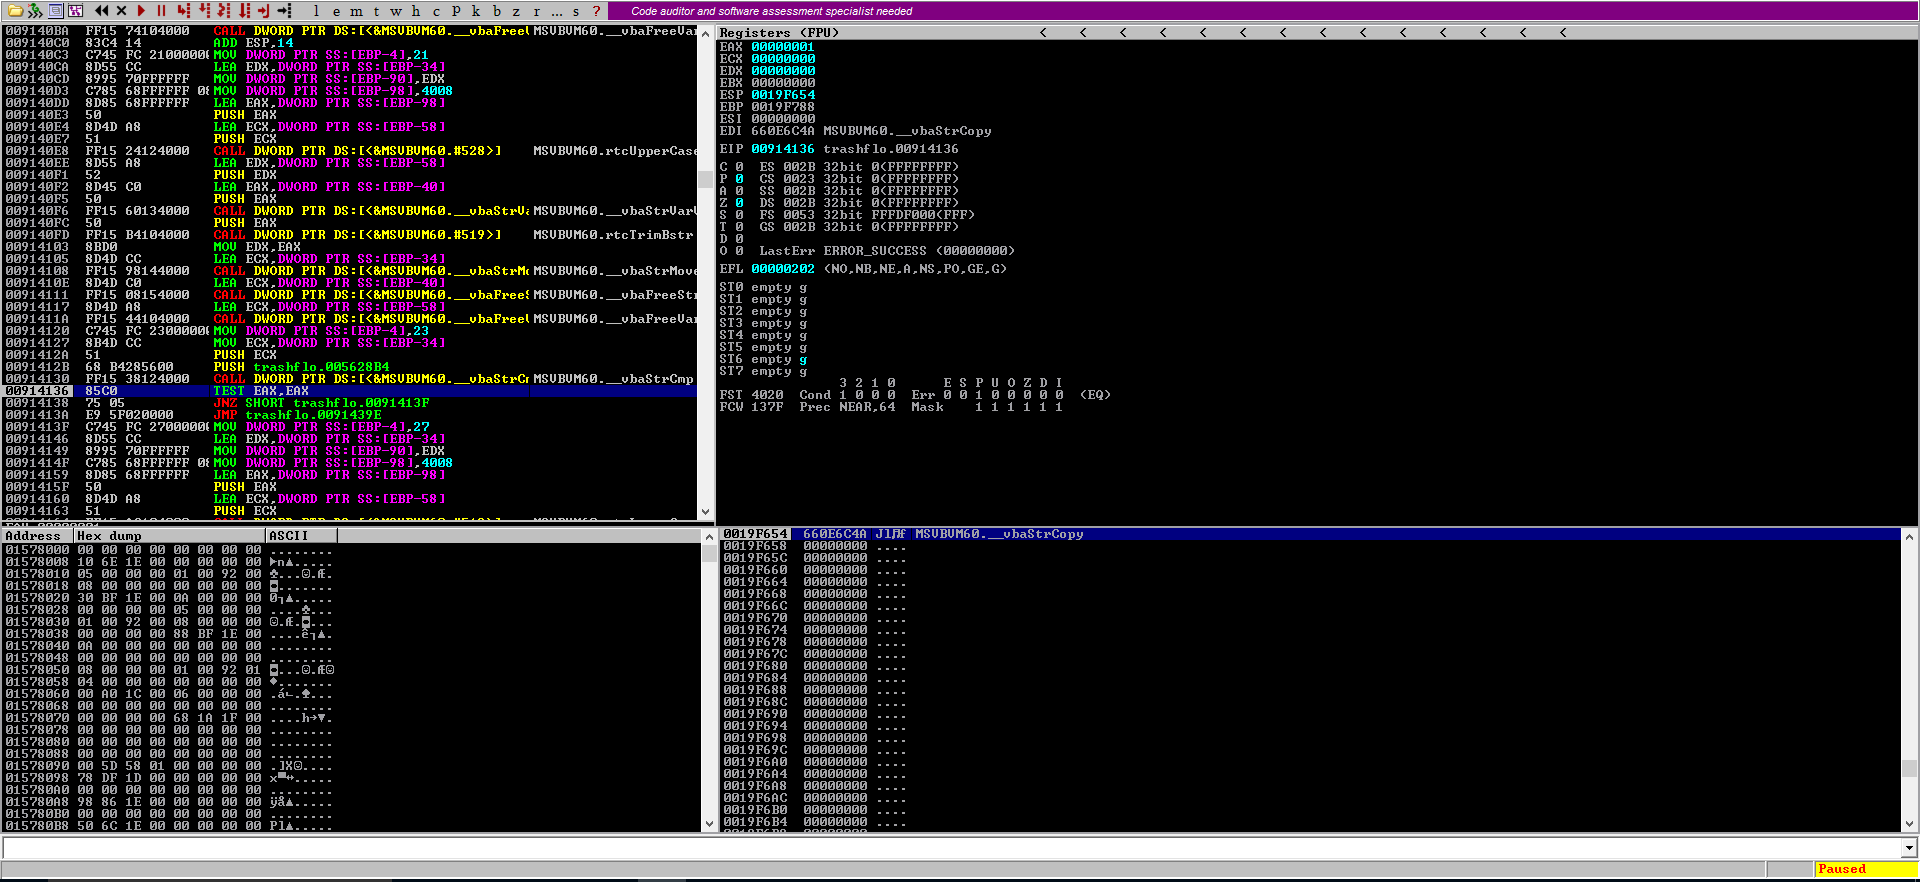
Task: Click Execute till return icon
Action: 264,11
